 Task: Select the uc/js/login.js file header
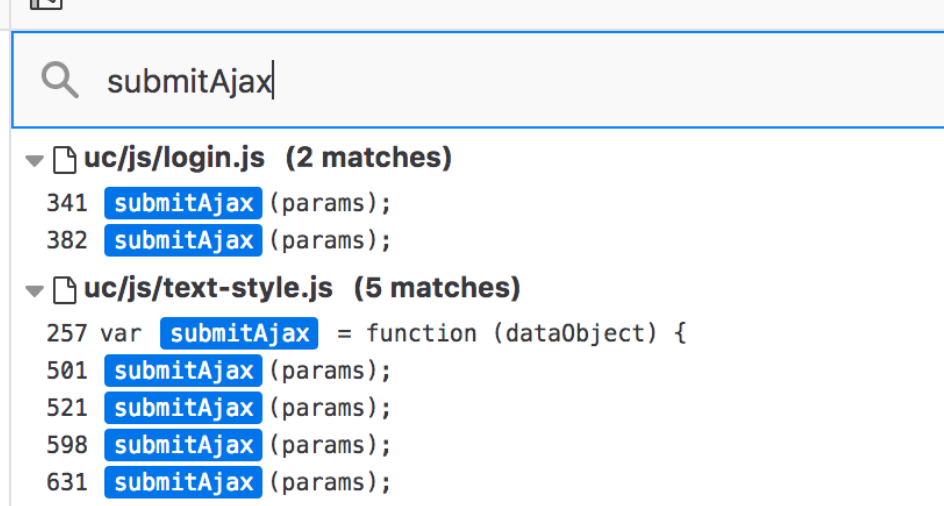click(x=174, y=158)
